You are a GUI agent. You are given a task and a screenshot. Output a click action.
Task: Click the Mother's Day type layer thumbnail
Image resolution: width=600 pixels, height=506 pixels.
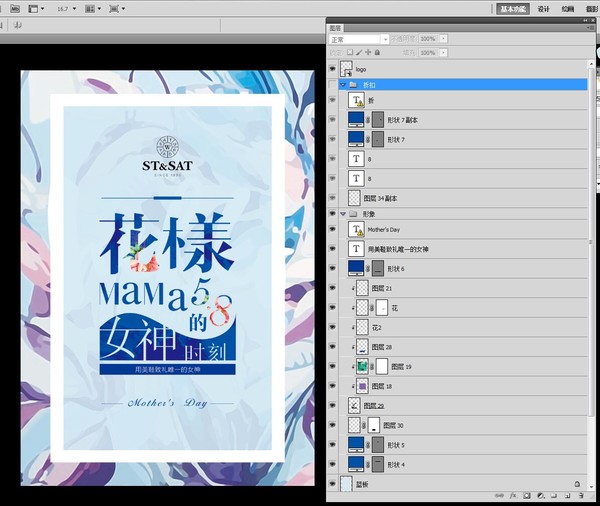click(356, 229)
